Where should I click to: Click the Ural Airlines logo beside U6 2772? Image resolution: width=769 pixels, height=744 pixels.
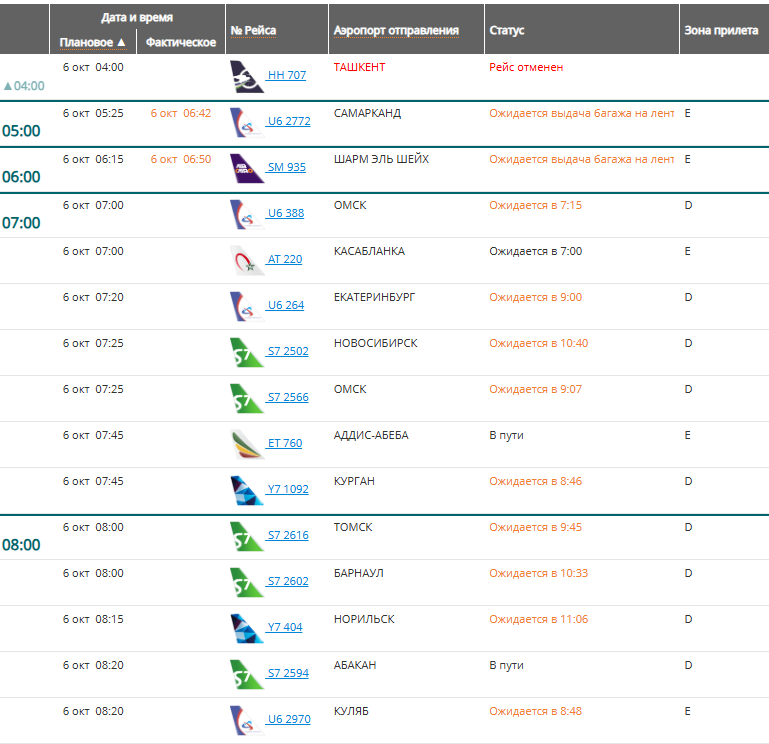coord(247,123)
